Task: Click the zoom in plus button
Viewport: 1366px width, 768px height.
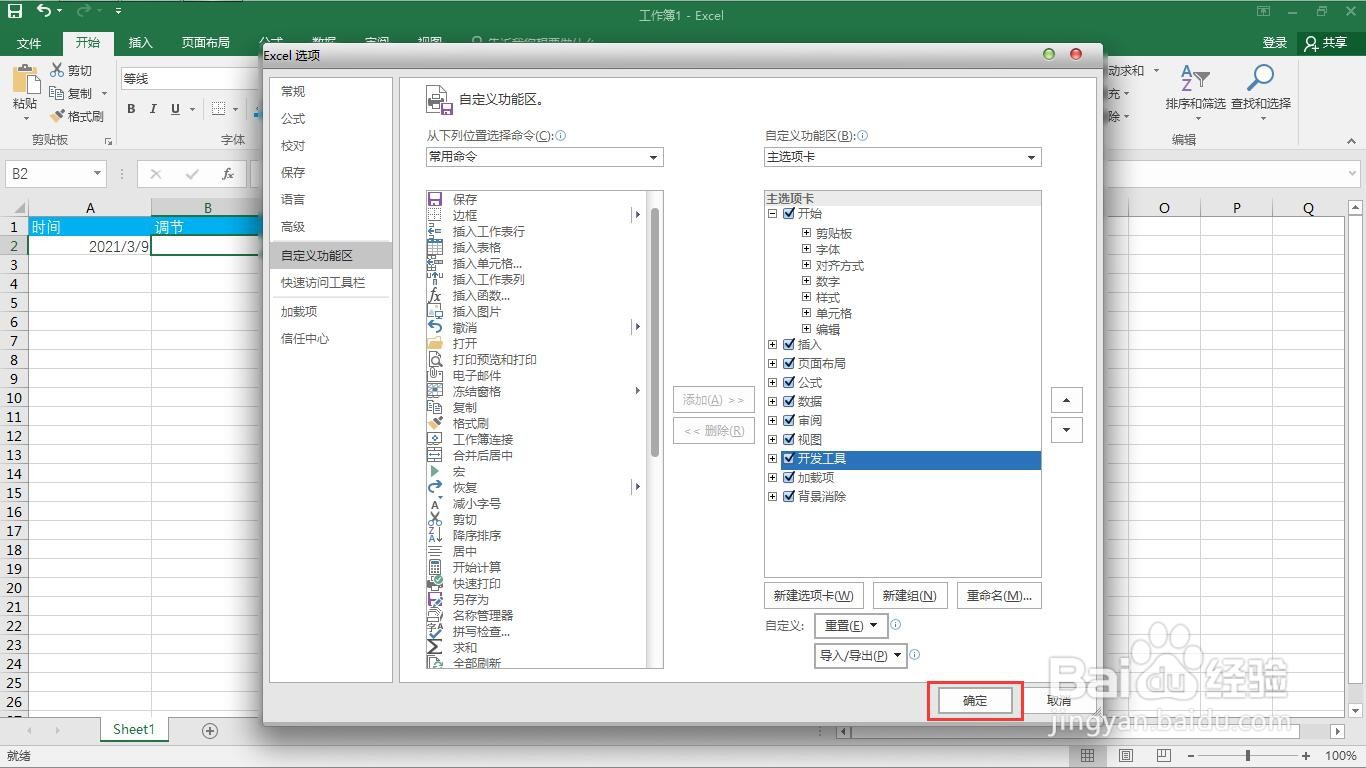Action: point(1306,756)
